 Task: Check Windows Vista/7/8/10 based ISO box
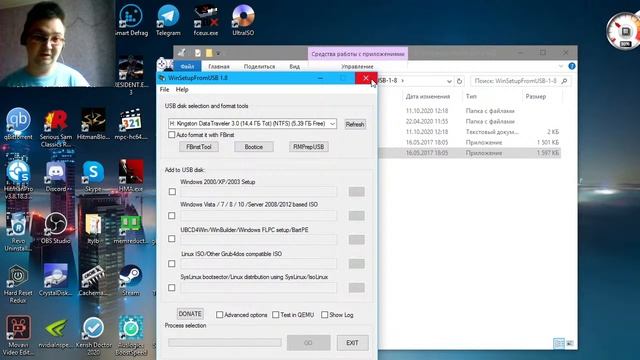click(172, 216)
